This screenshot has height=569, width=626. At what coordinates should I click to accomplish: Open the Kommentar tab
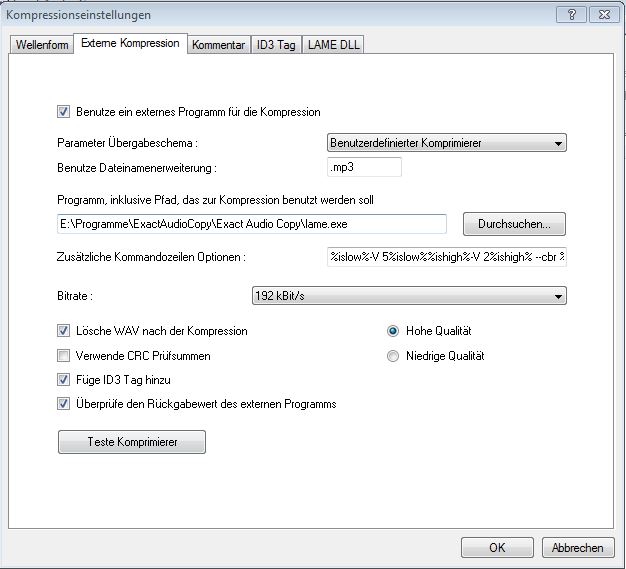coord(219,45)
